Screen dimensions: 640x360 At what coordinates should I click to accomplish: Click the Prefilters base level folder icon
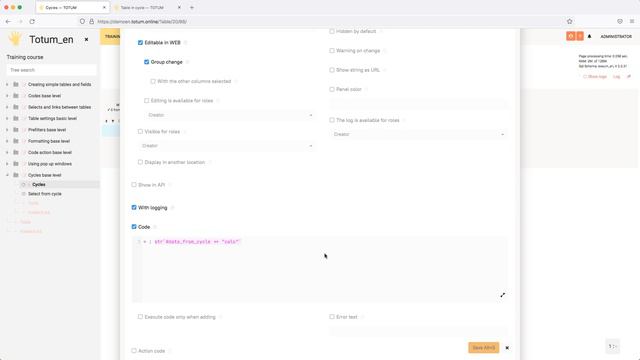(x=16, y=130)
